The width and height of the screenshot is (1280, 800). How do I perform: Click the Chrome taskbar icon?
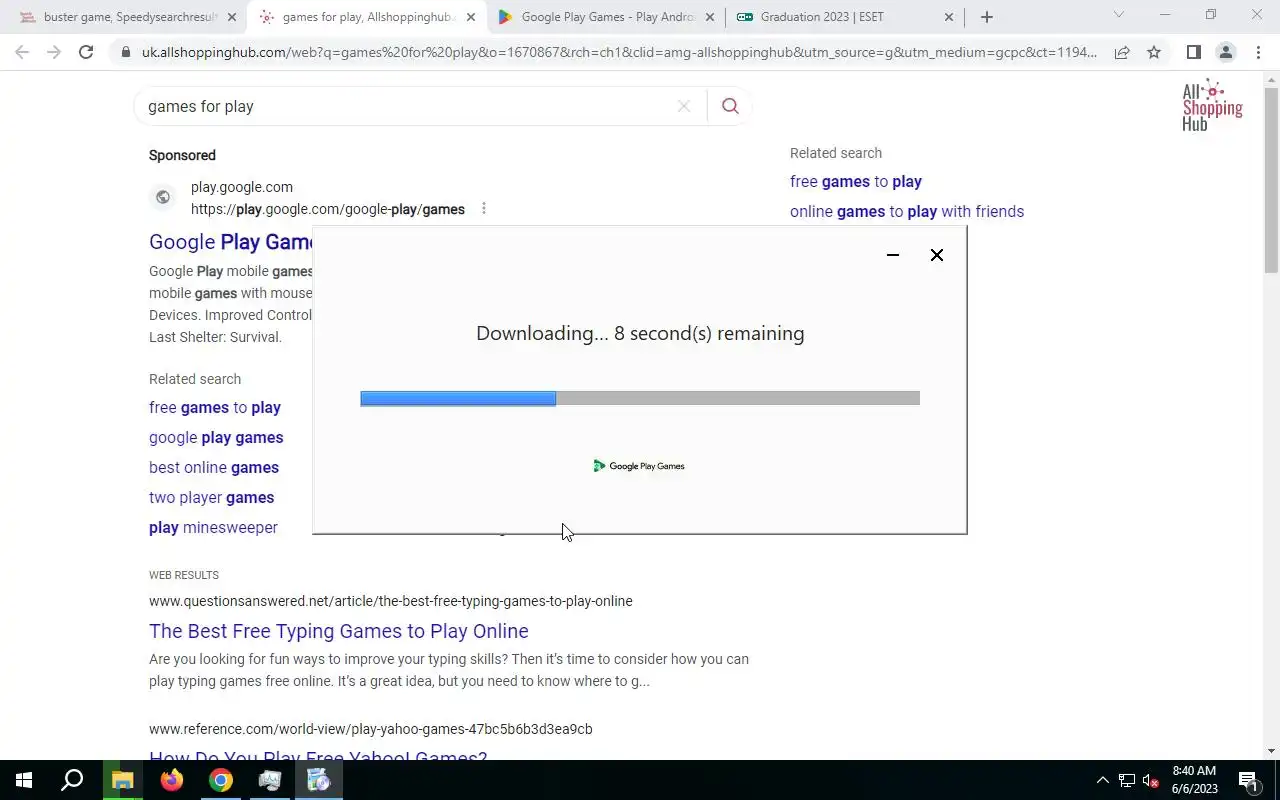(x=221, y=780)
